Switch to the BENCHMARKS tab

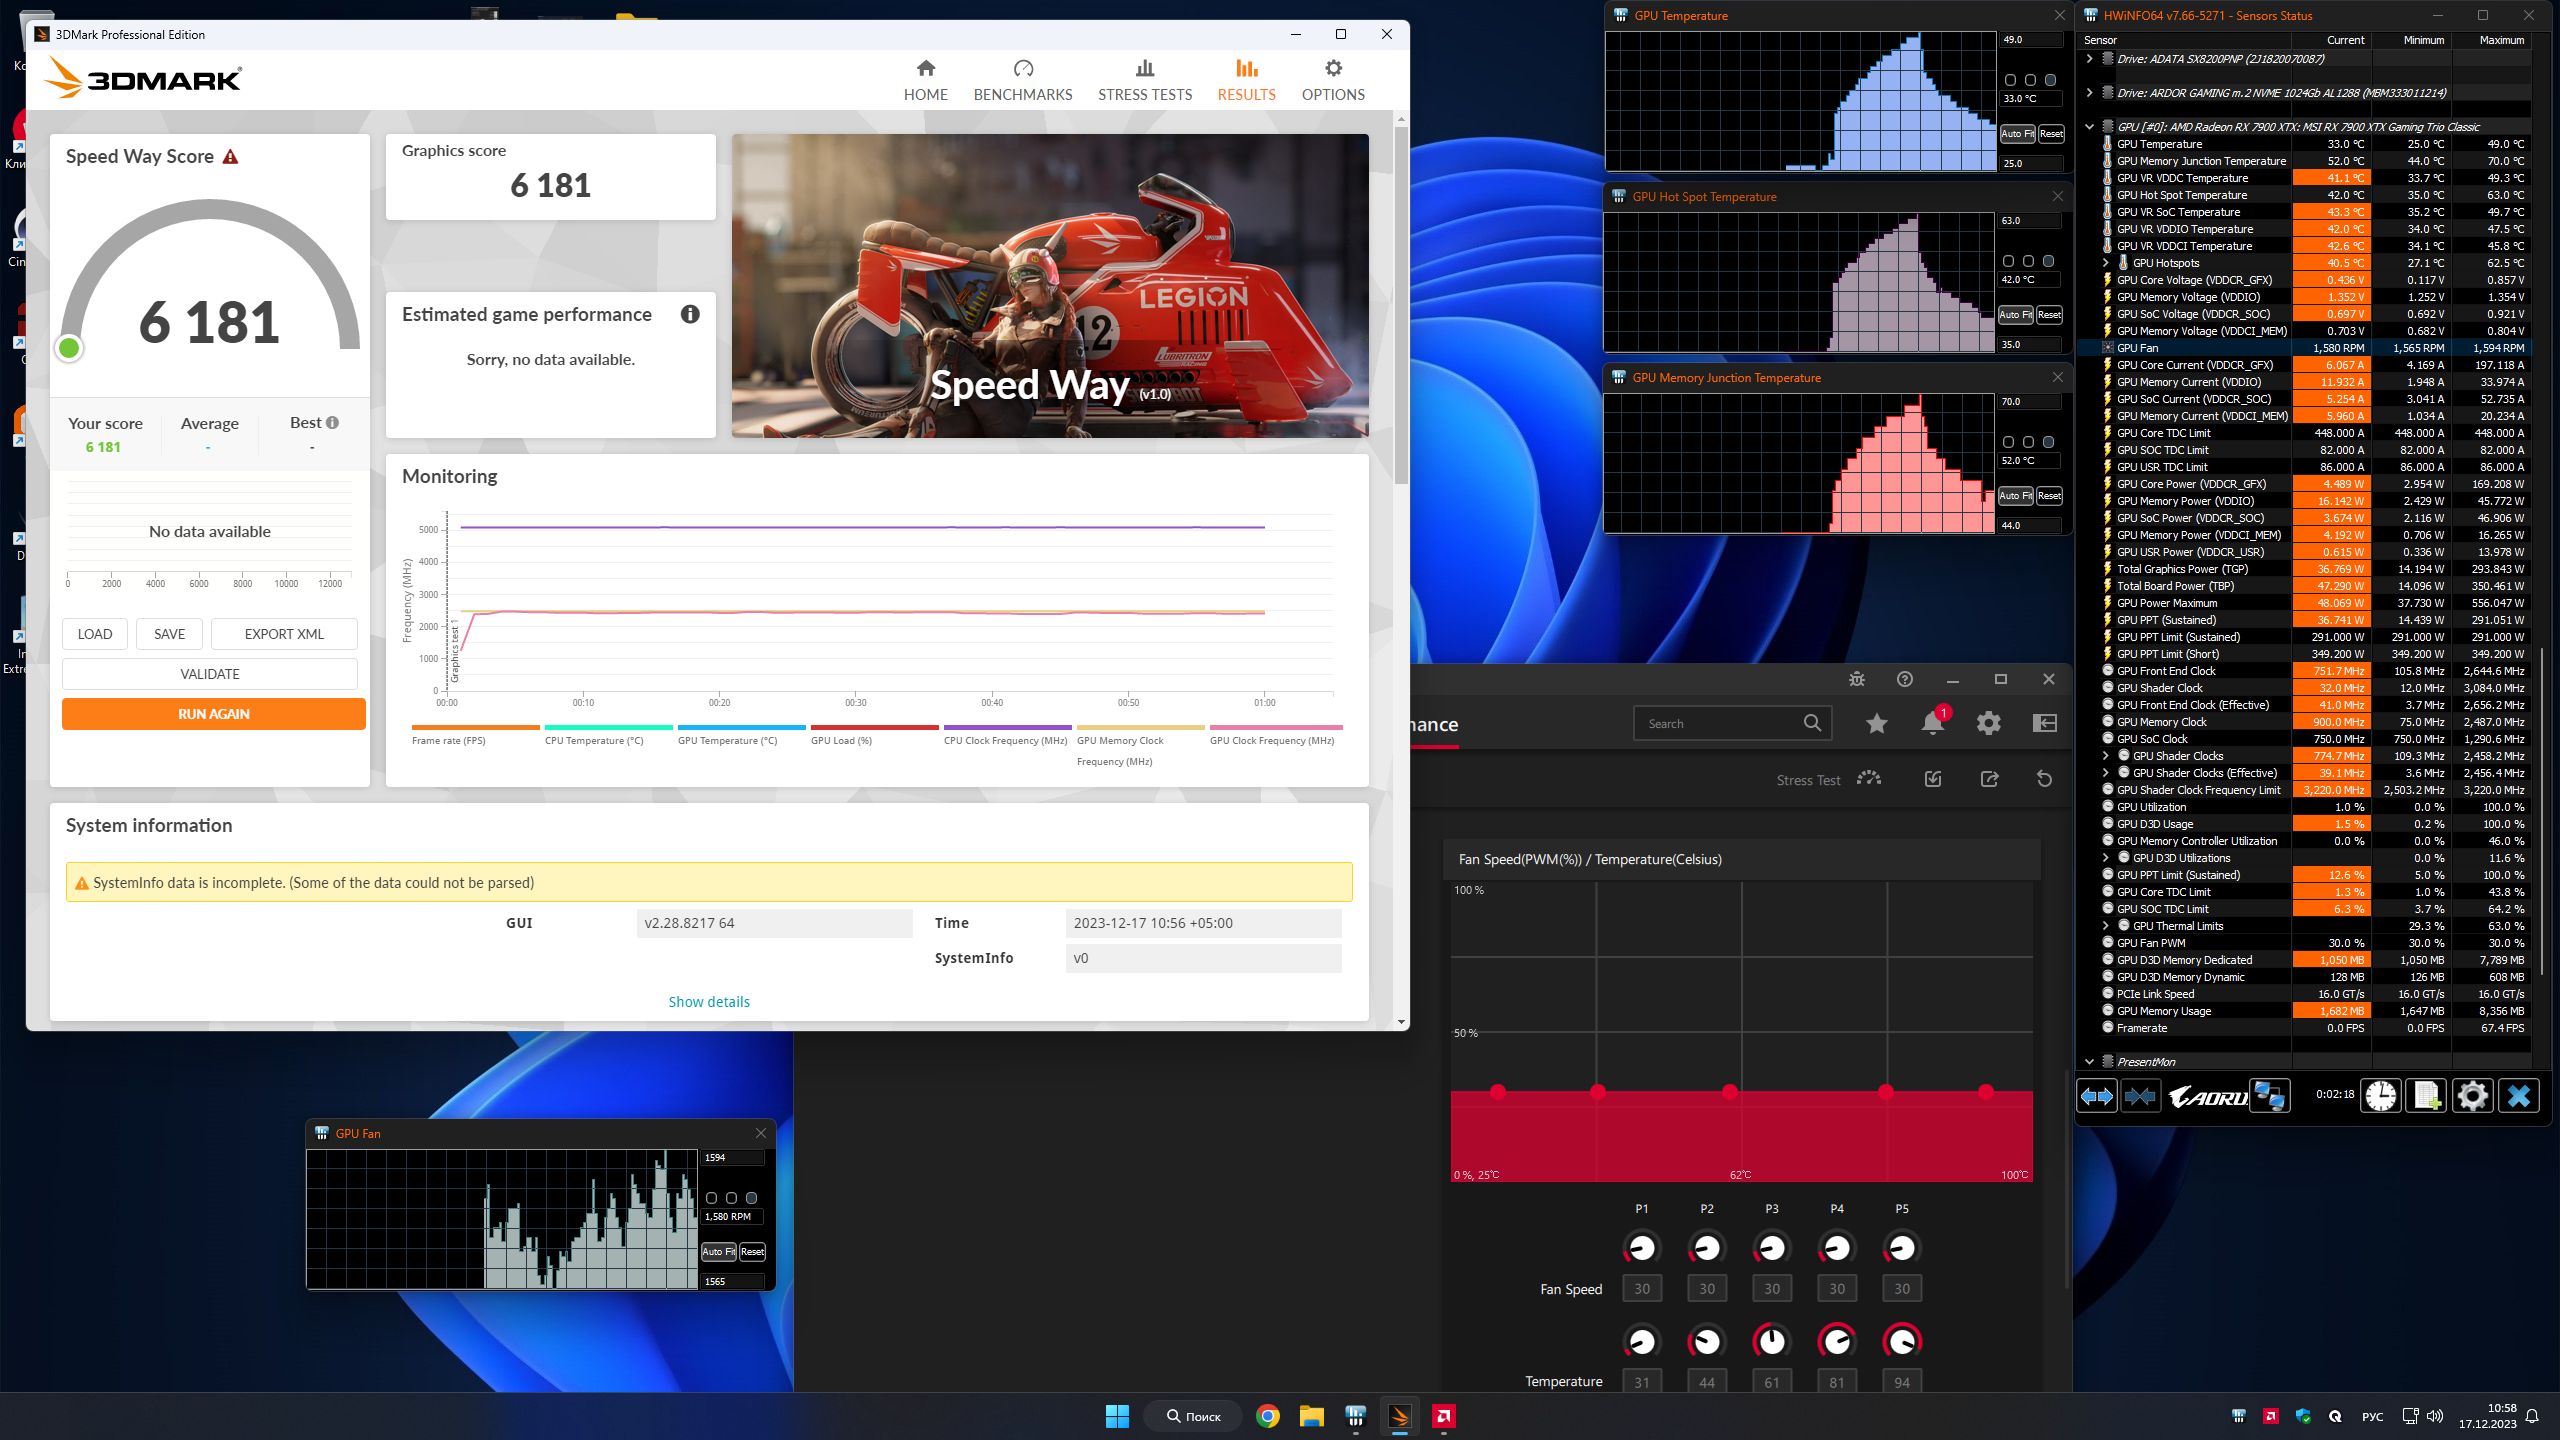[1022, 80]
